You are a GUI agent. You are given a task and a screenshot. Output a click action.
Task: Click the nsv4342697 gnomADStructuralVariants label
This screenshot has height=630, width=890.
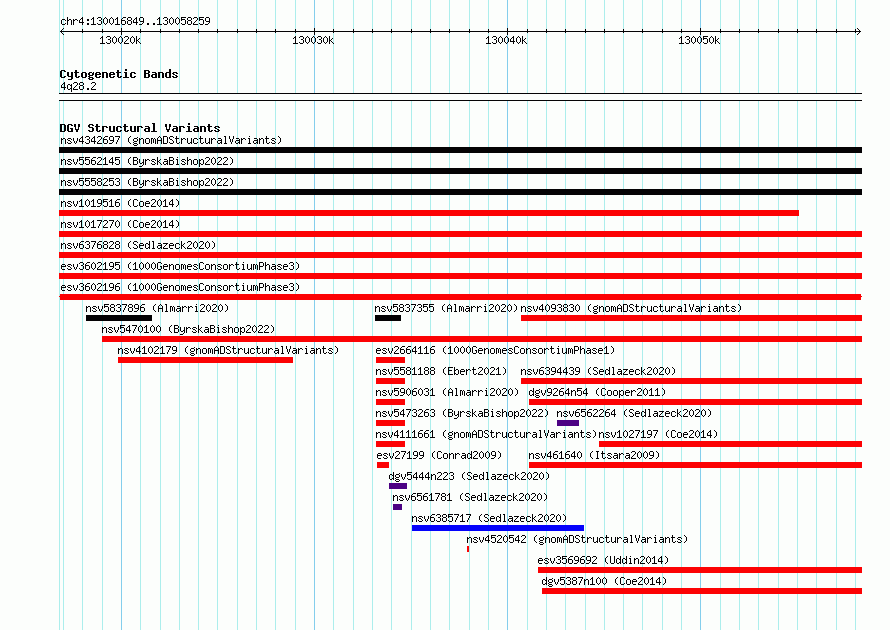[171, 140]
